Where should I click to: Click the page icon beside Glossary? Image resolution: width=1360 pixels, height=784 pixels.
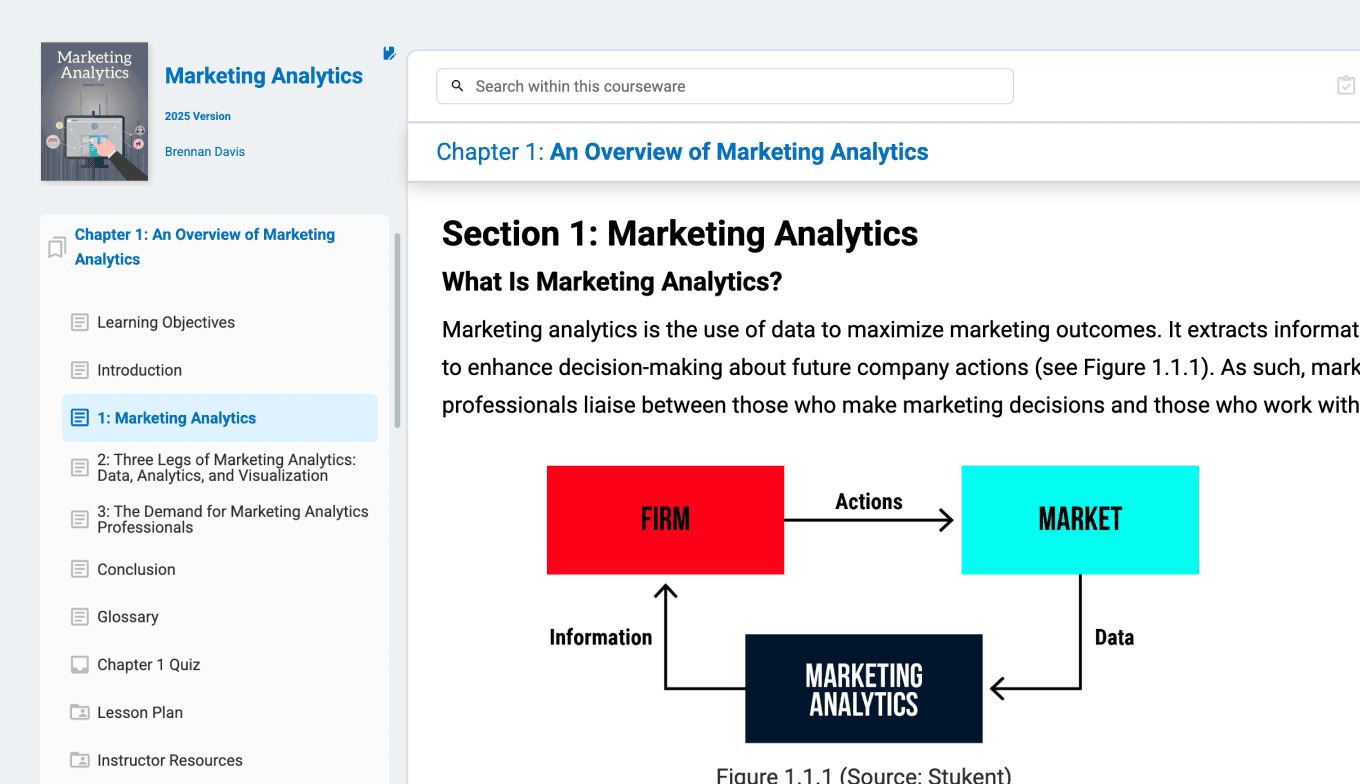pyautogui.click(x=80, y=617)
